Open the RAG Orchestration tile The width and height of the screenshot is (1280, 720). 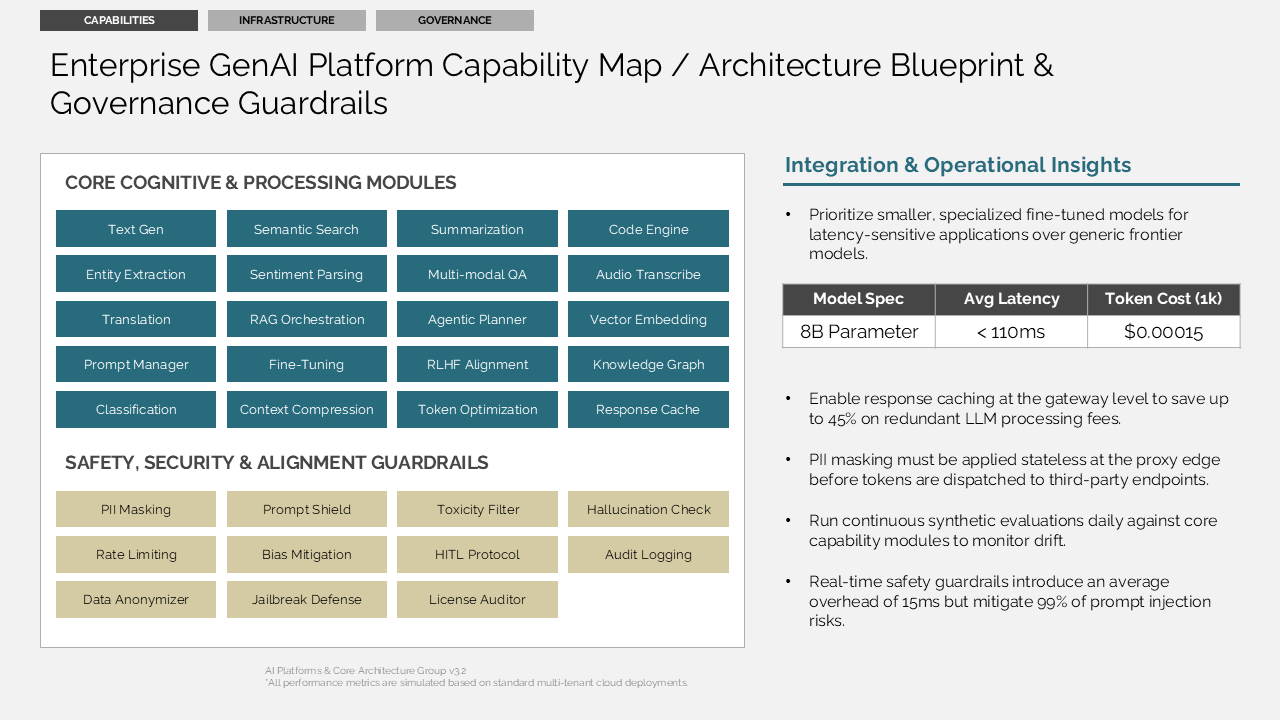point(307,319)
